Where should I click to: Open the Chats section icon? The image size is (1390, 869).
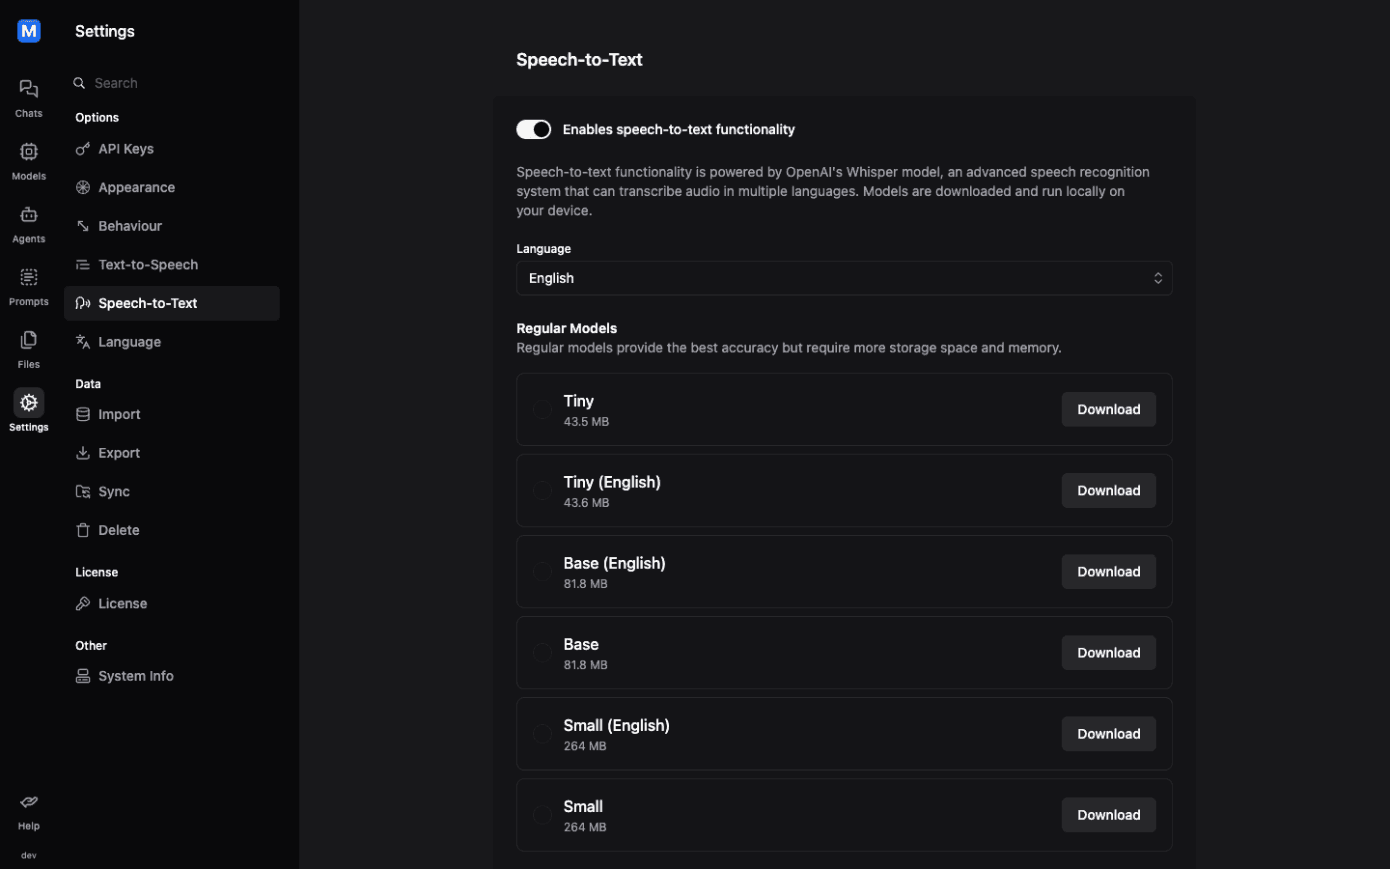coord(29,90)
